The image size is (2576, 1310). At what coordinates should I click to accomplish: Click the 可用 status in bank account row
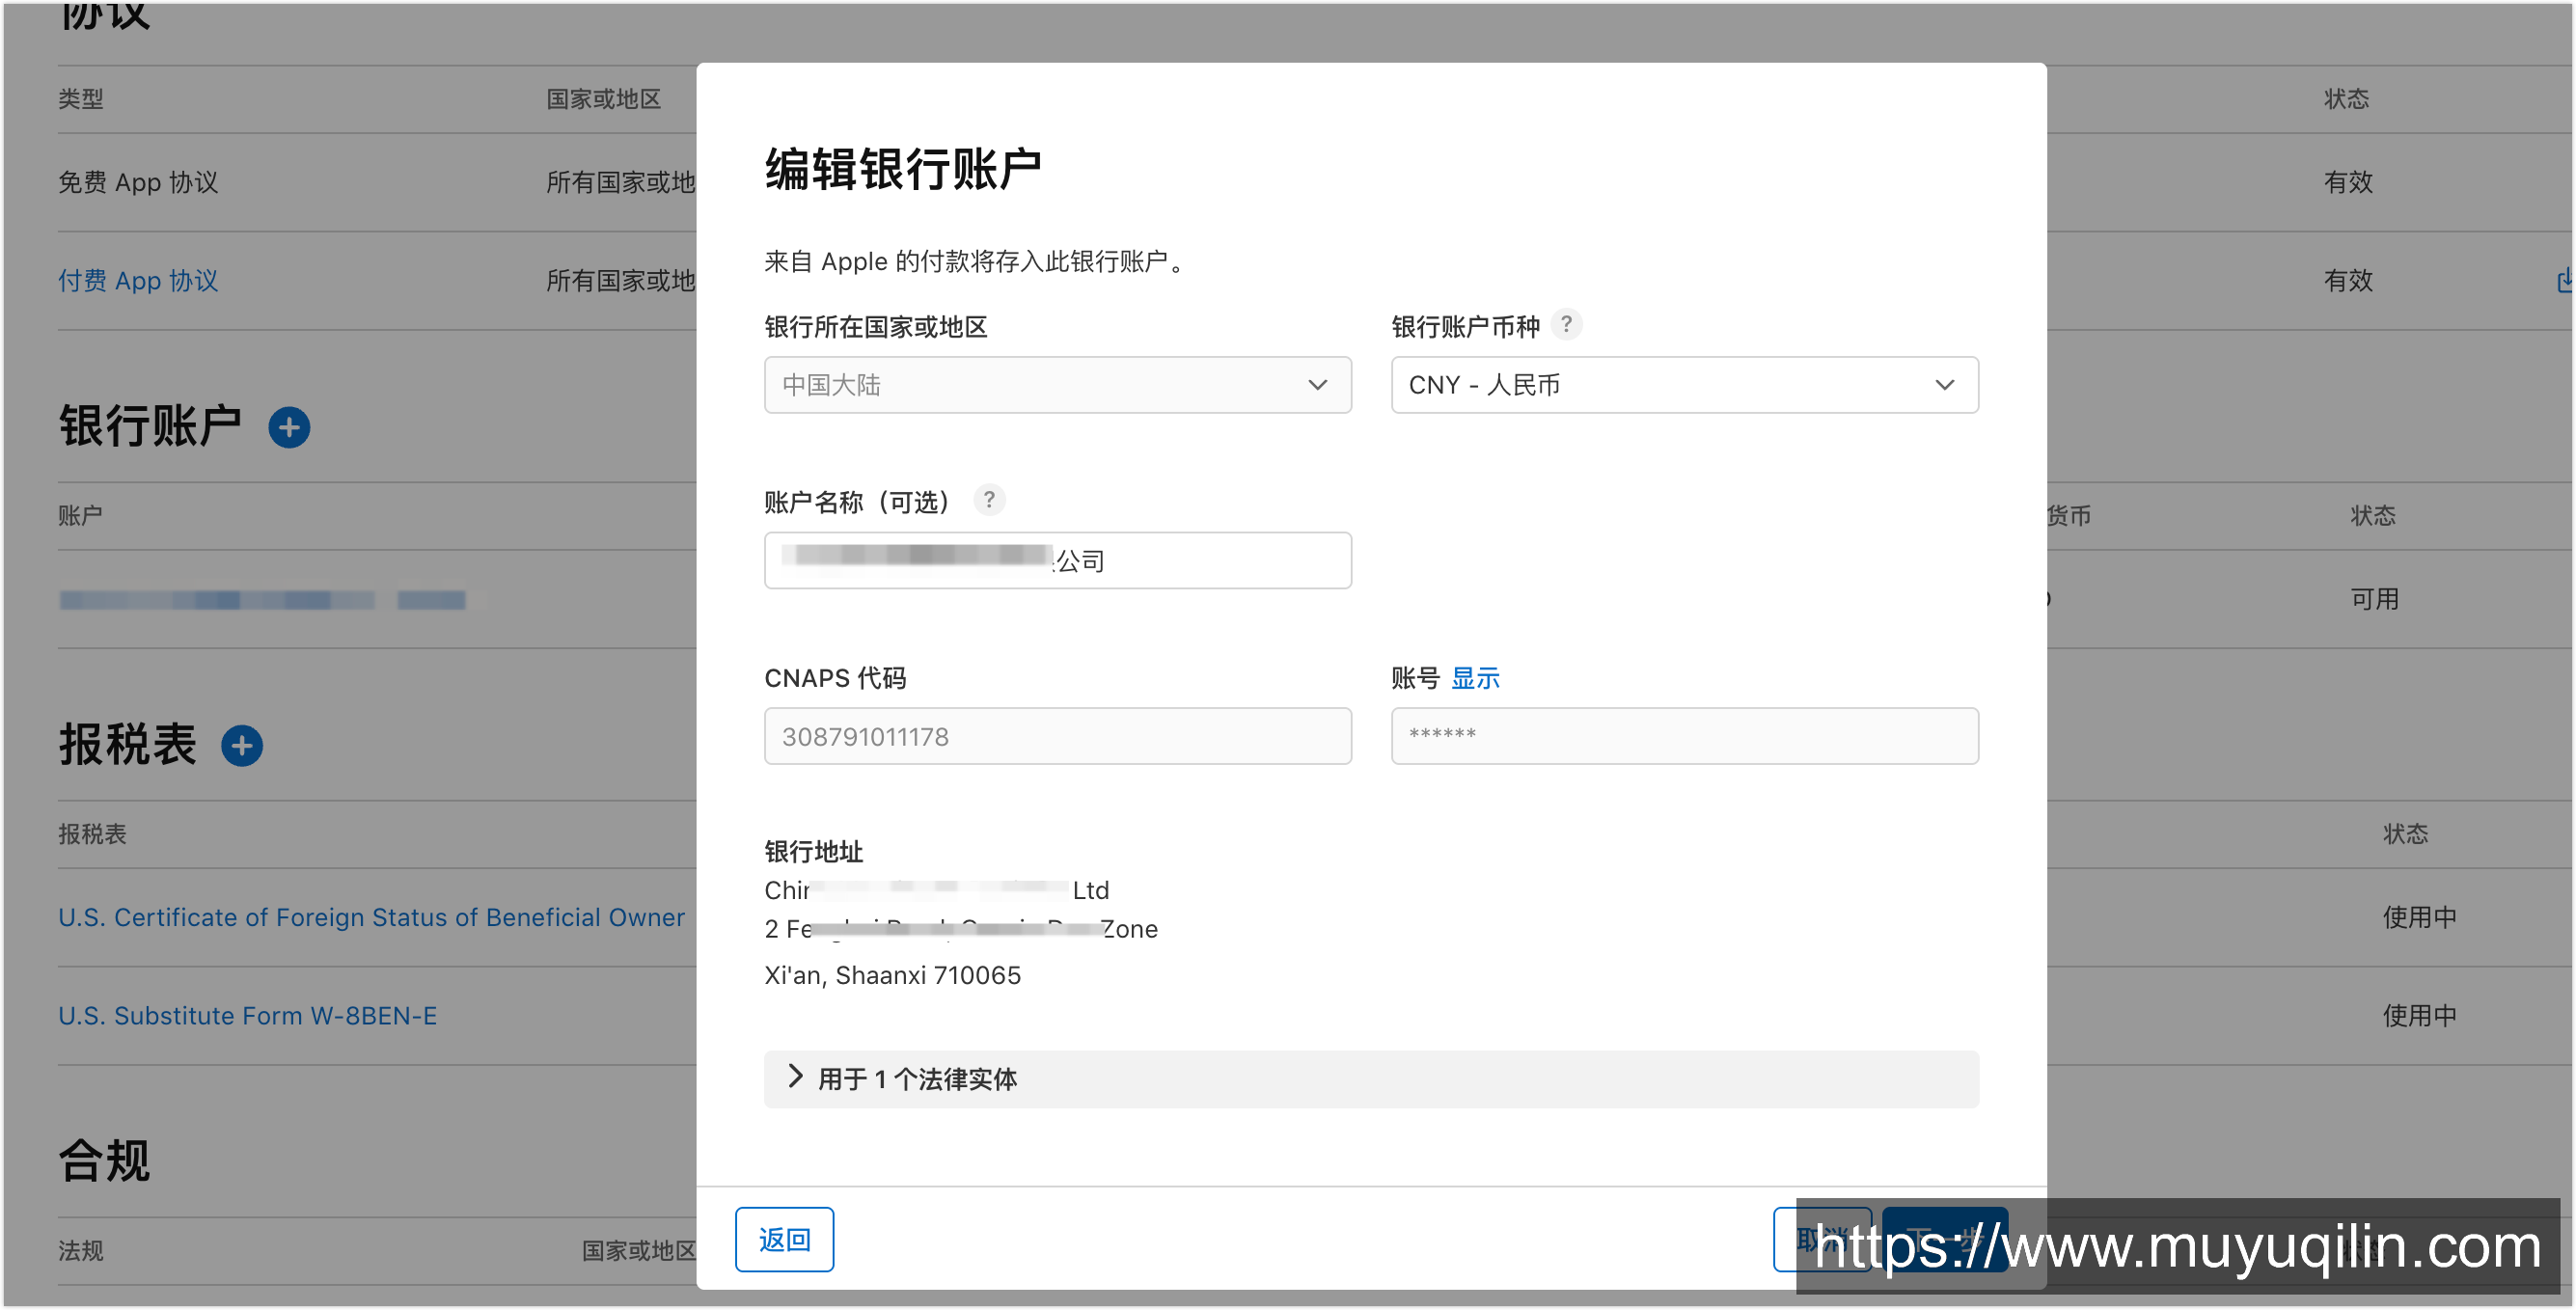(2374, 600)
